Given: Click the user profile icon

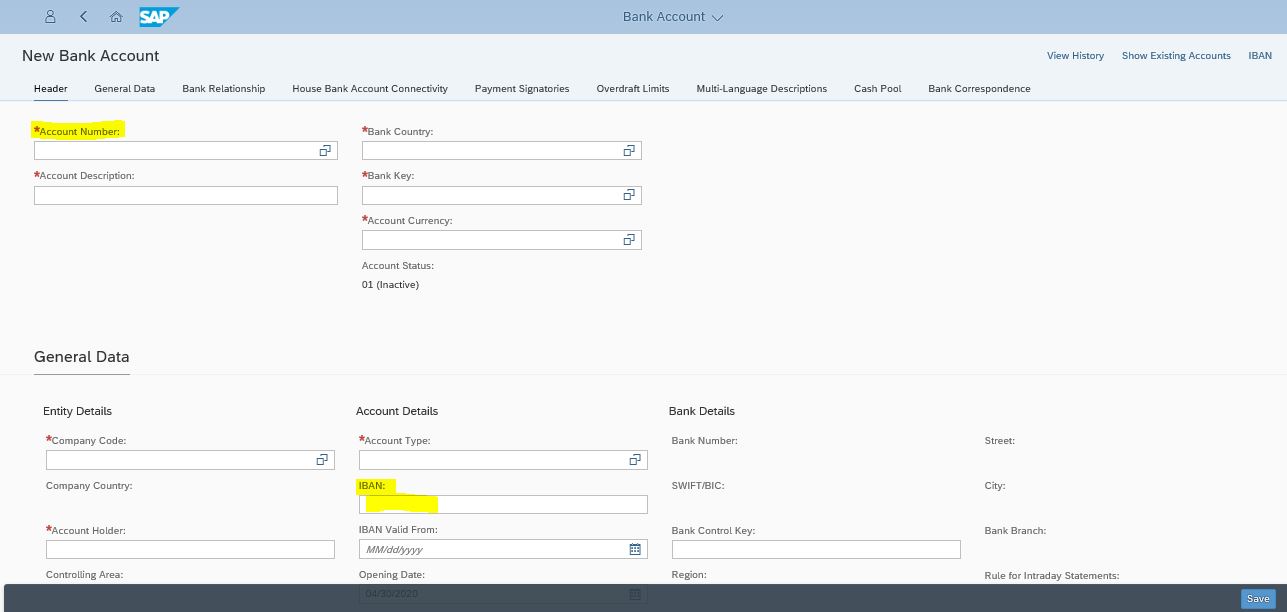Looking at the screenshot, I should click(x=51, y=17).
